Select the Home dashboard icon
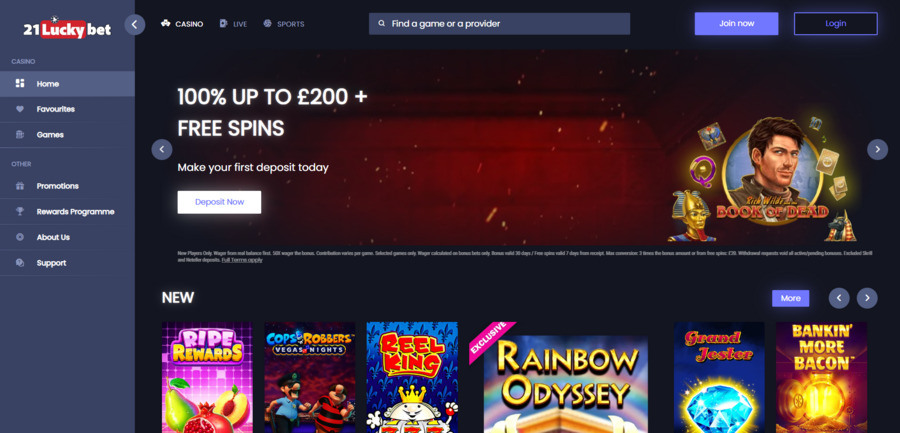The height and width of the screenshot is (433, 900). 20,84
